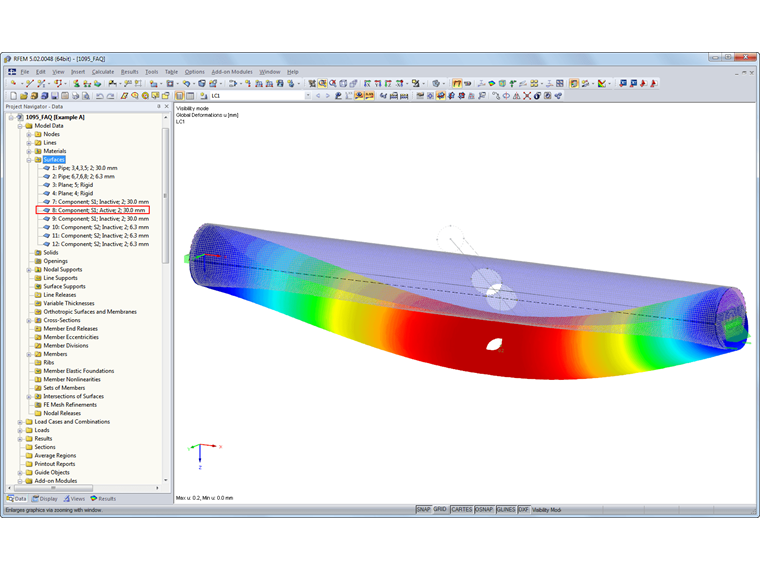
Task: Select 'Printout Reports' tree item
Action: 54,464
